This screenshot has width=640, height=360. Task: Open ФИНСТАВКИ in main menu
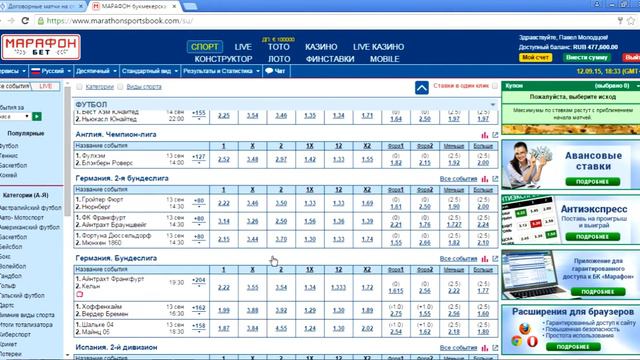point(330,59)
